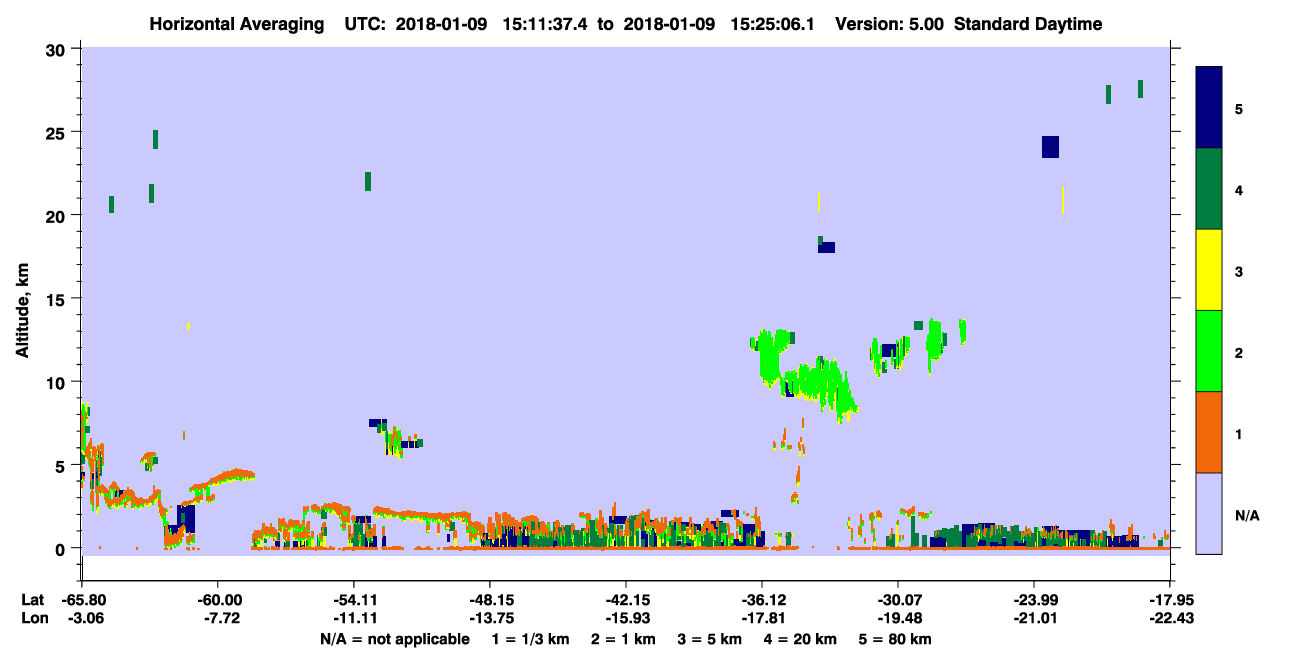The width and height of the screenshot is (1300, 667).
Task: Click the dark green colorbar segment for 4
Action: point(1209,189)
